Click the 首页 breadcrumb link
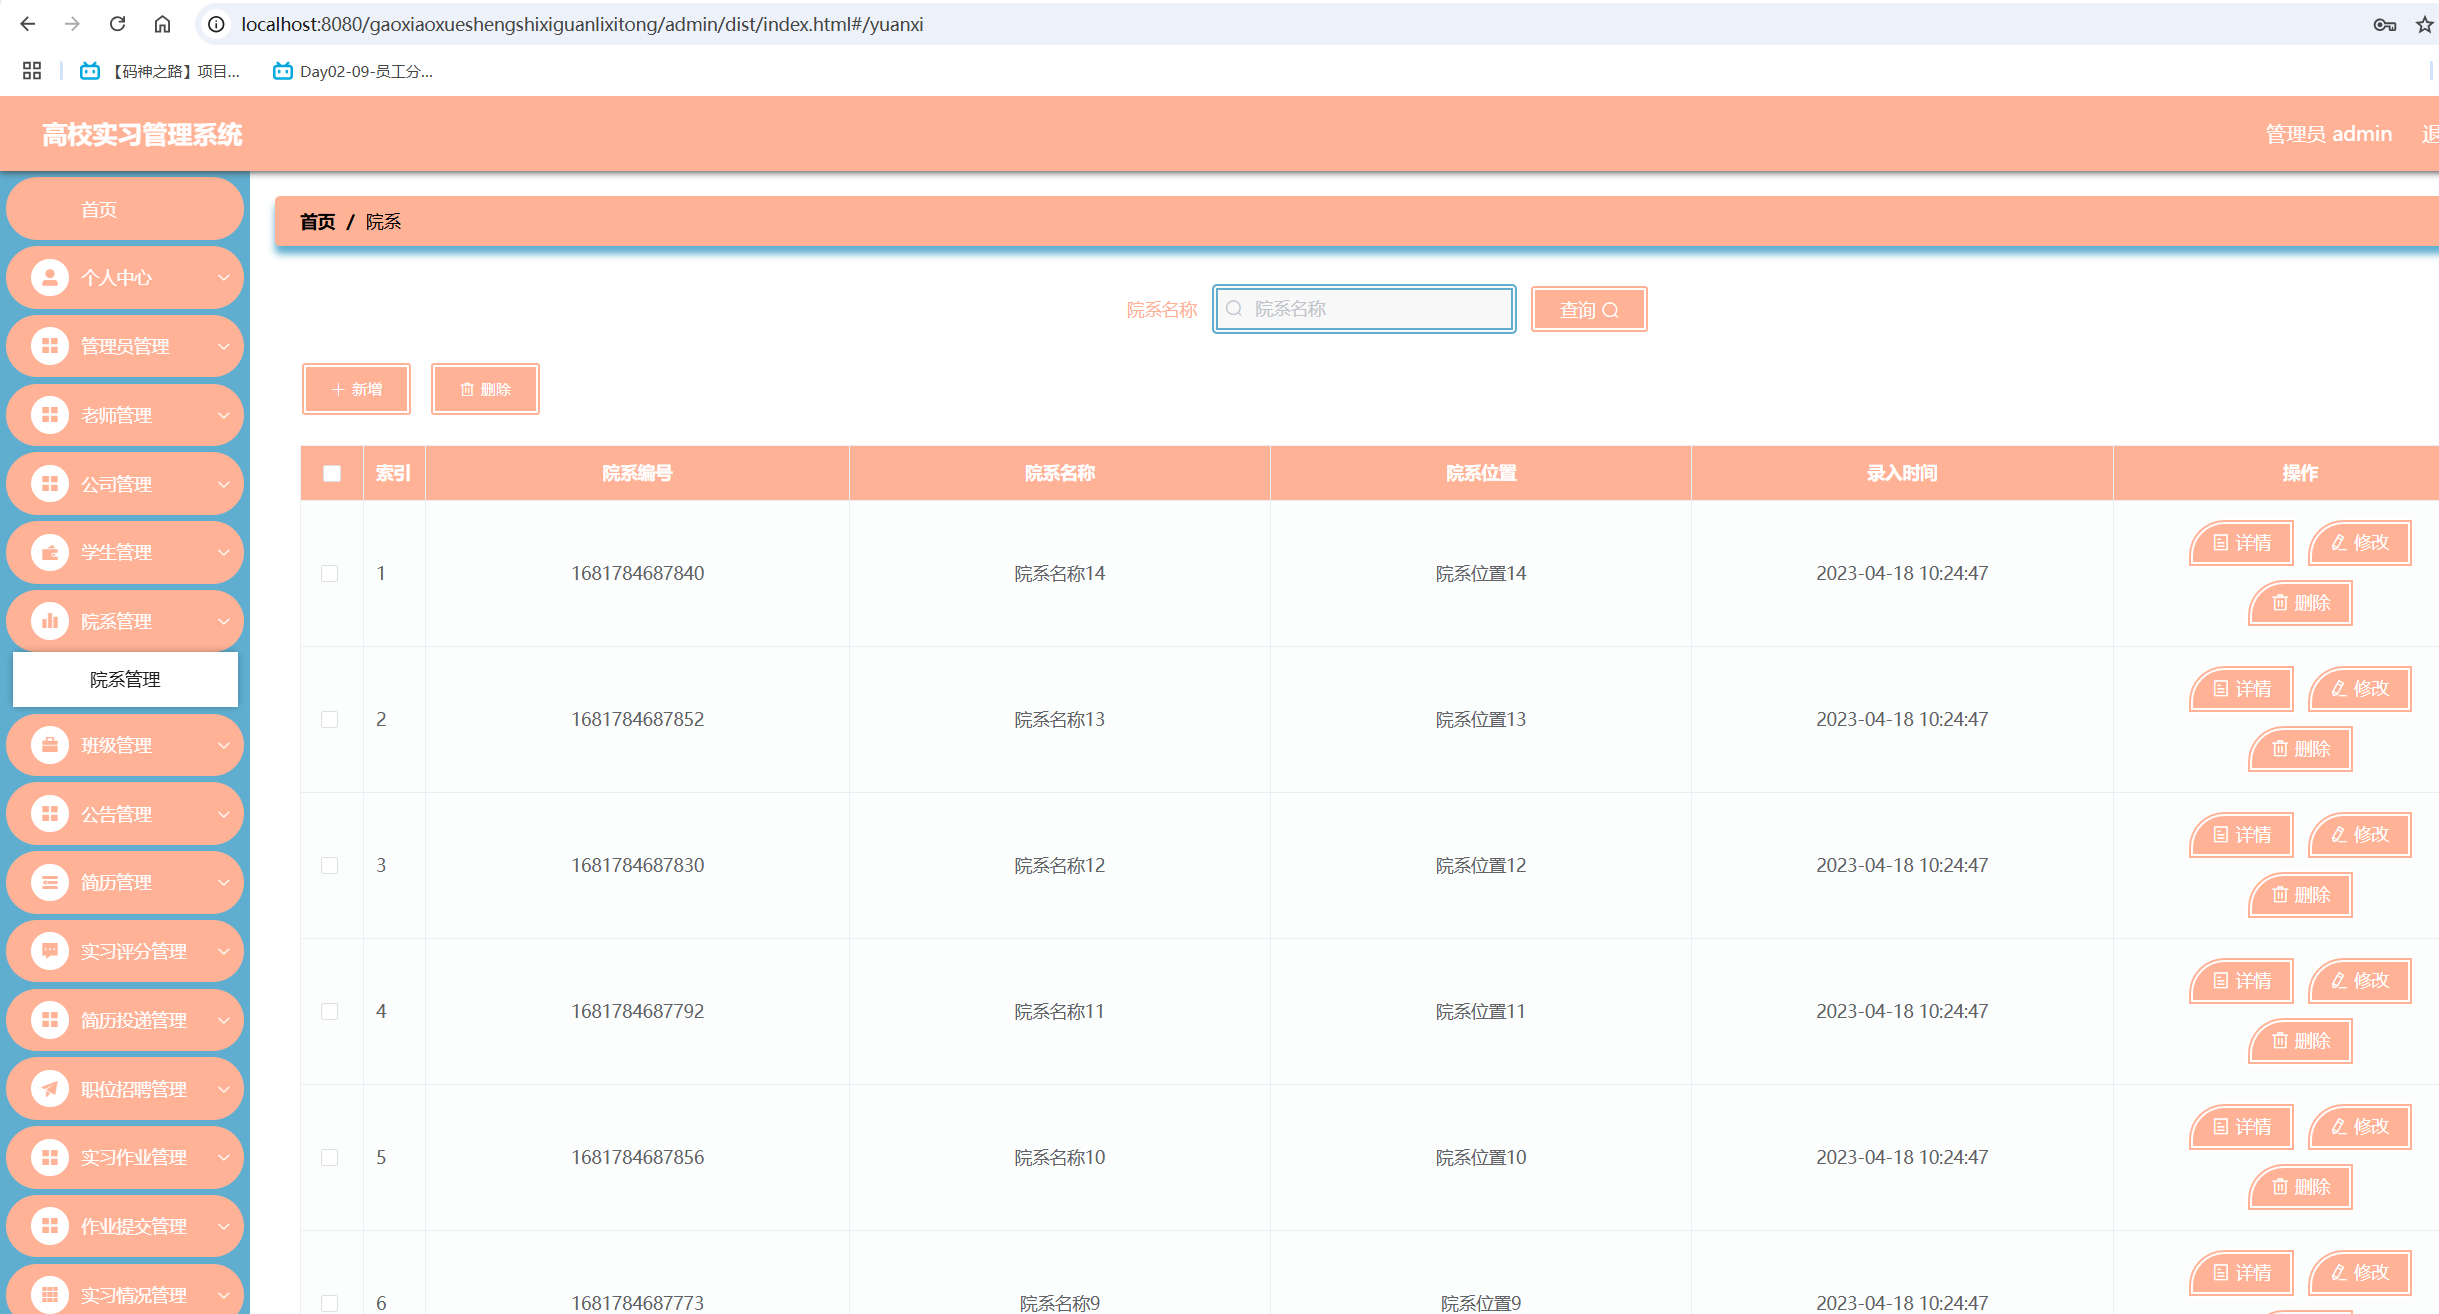Viewport: 2439px width, 1314px height. pos(317,222)
